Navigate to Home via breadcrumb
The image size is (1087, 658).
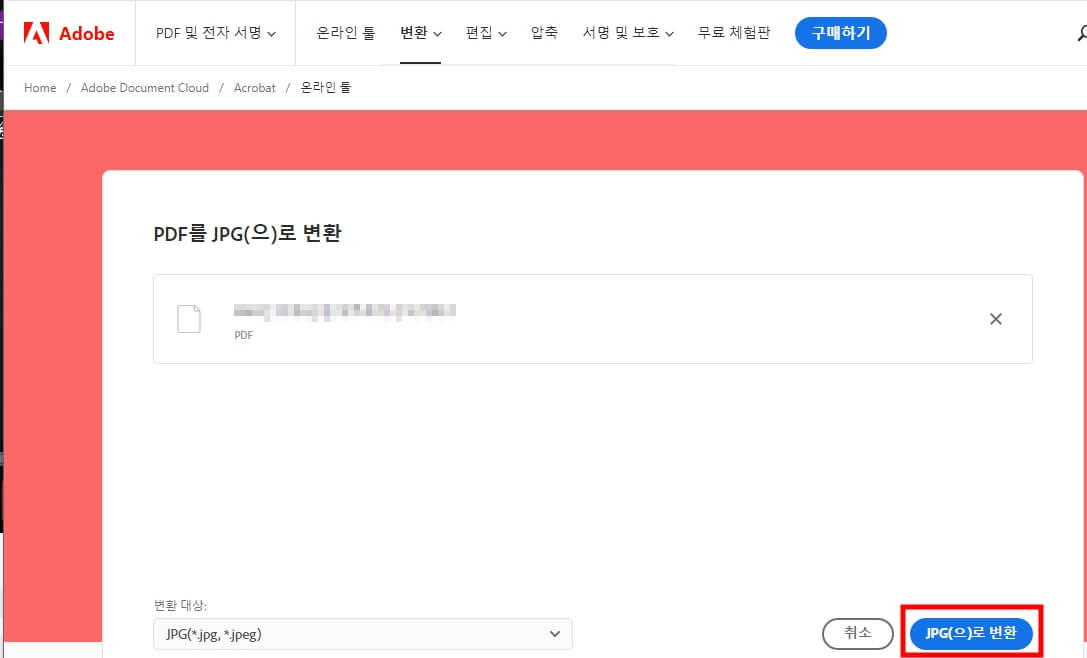(39, 88)
